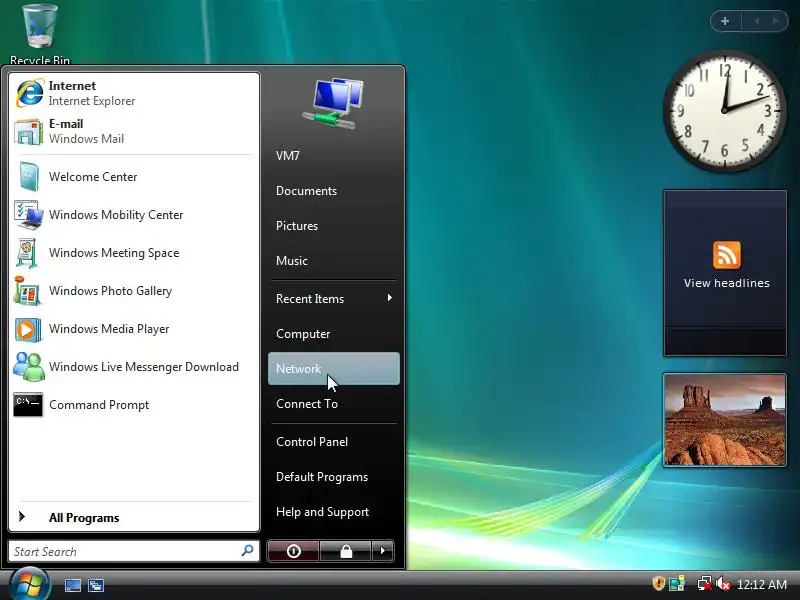Viewport: 800px width, 600px height.
Task: Open Internet Explorer from the Start menu
Action: 134,93
